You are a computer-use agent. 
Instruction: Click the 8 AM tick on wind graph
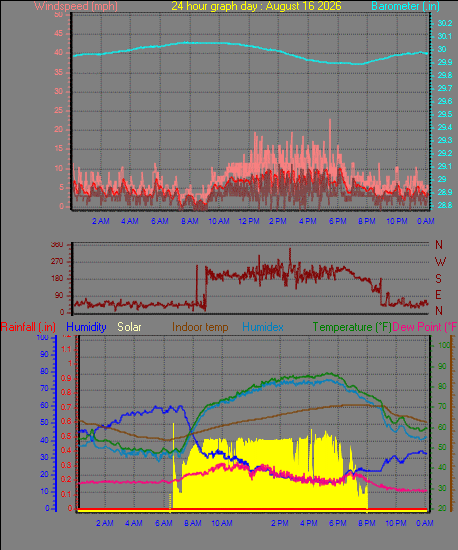click(190, 221)
